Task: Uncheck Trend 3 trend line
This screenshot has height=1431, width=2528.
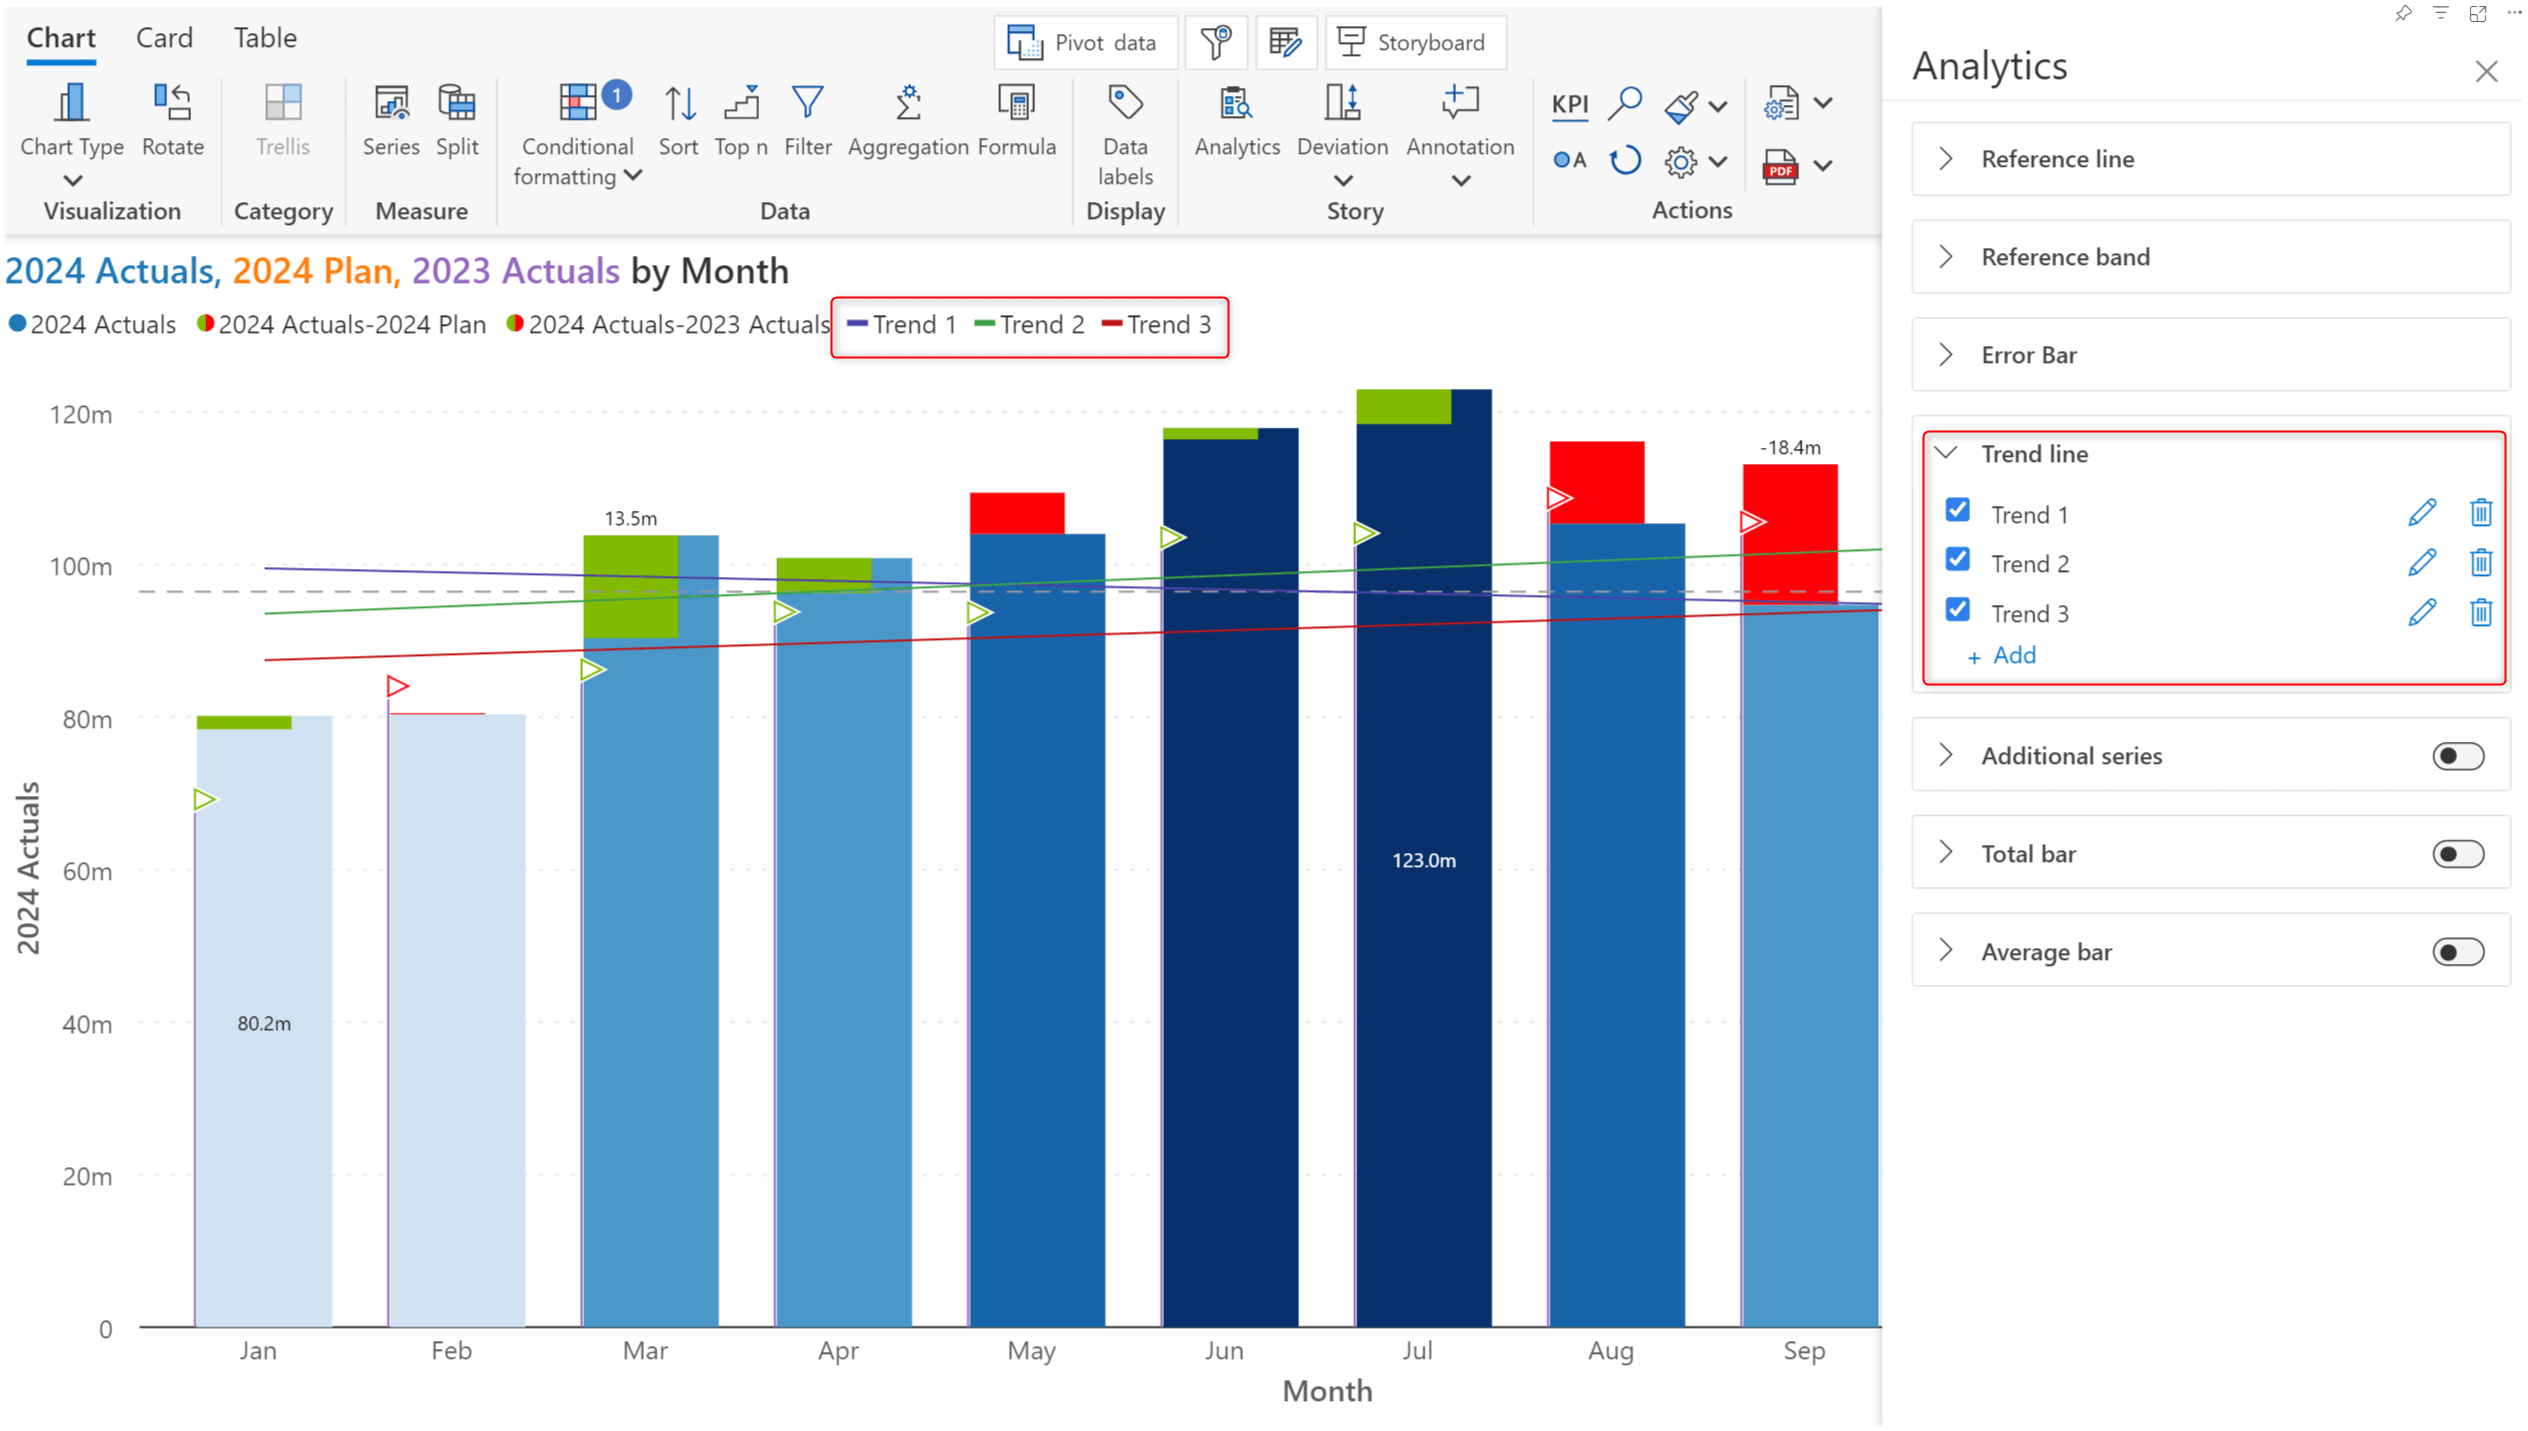Action: (1957, 611)
